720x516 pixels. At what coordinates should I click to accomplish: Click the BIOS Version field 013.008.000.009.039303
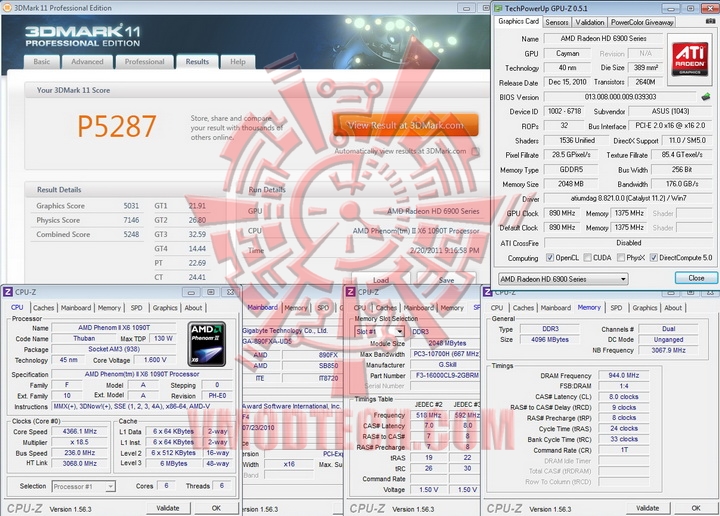click(620, 97)
